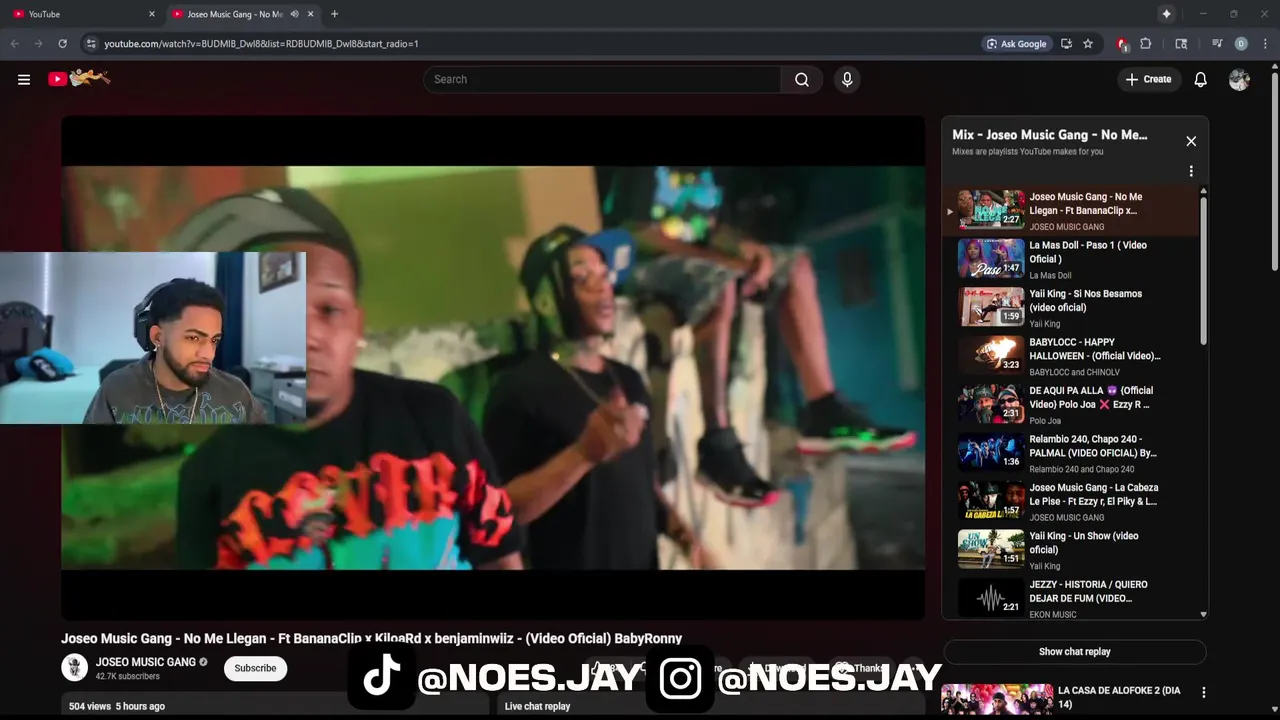This screenshot has width=1280, height=720.
Task: Click Show chat replay
Action: tap(1075, 652)
